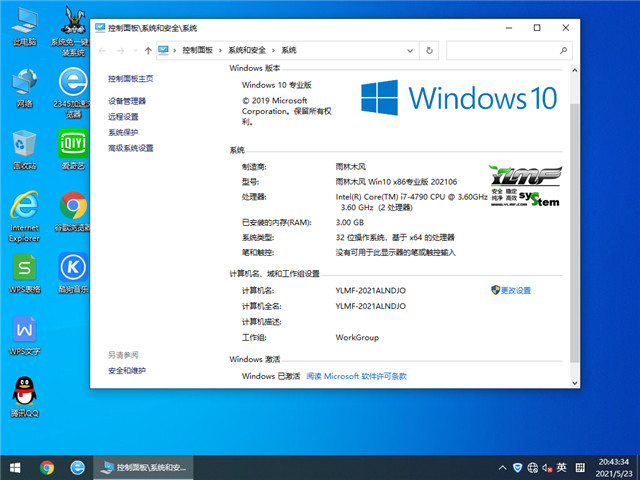Click the back navigation arrow

click(x=102, y=51)
